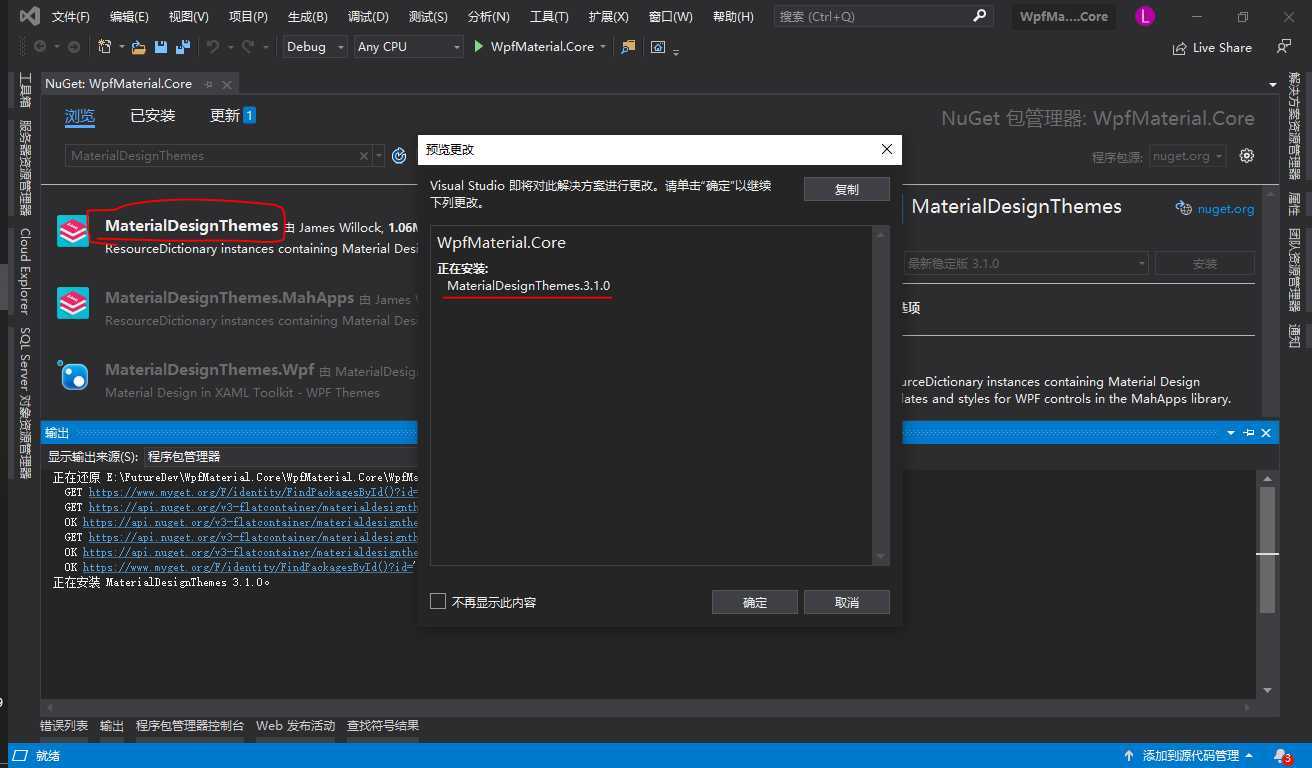Open NuGet settings gear icon
Screen dimensions: 1312x768
coord(1247,156)
